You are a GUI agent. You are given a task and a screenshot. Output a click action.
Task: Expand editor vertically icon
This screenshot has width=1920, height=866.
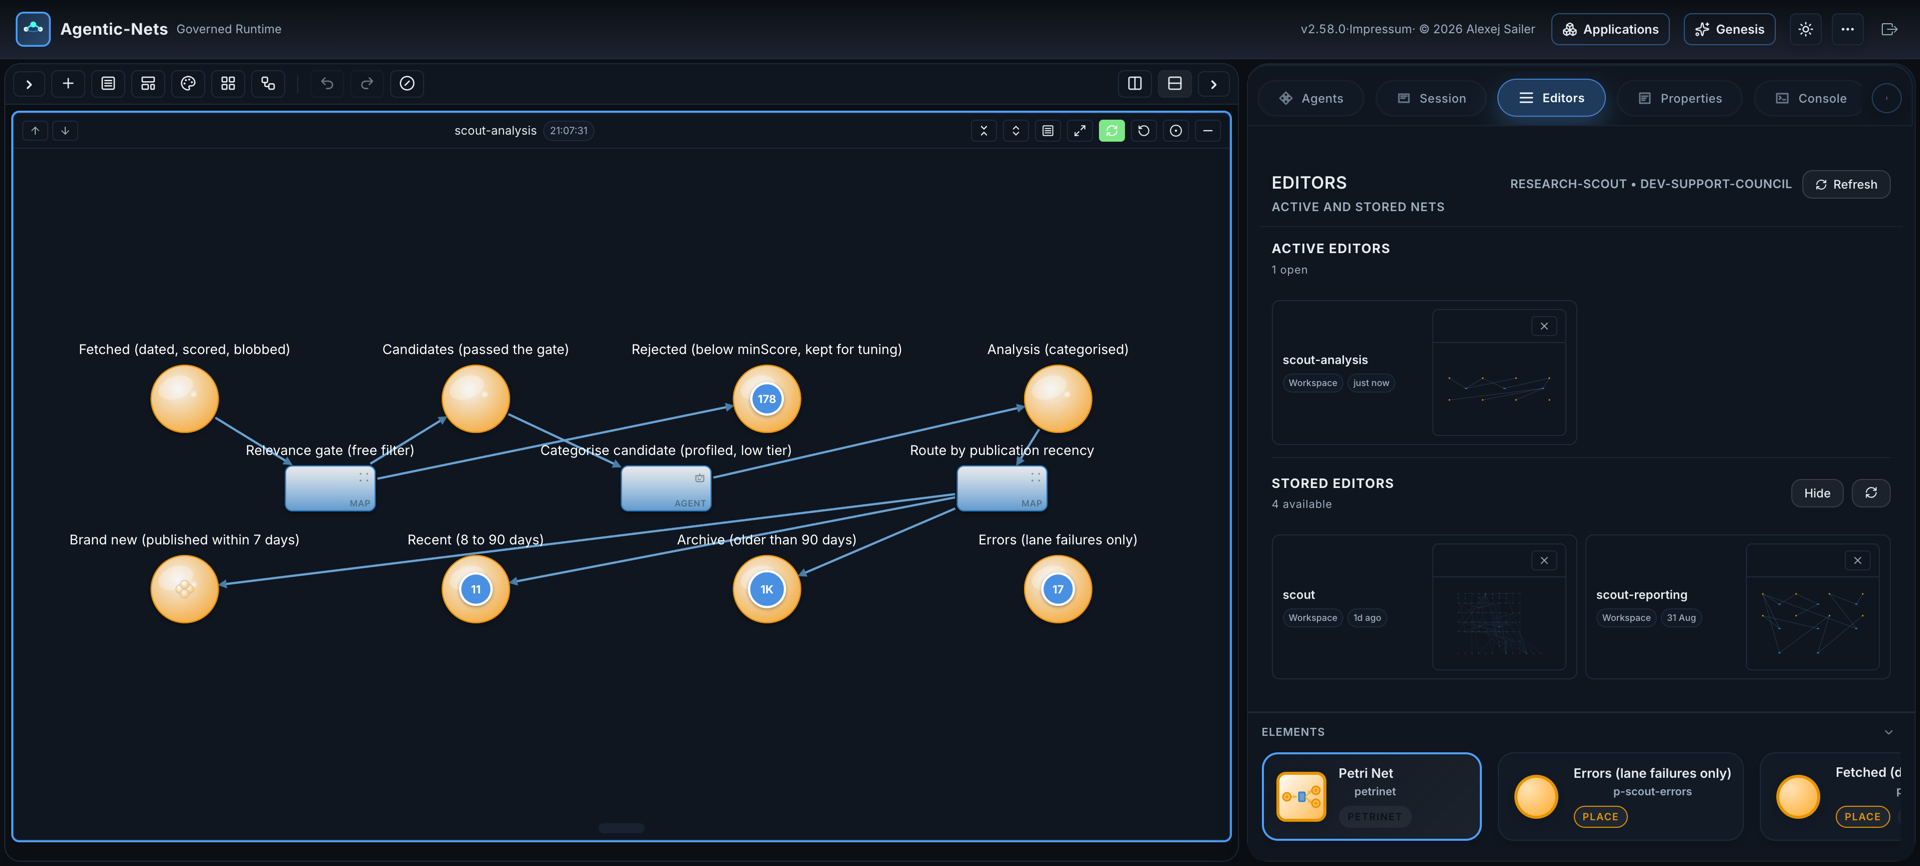point(1016,131)
